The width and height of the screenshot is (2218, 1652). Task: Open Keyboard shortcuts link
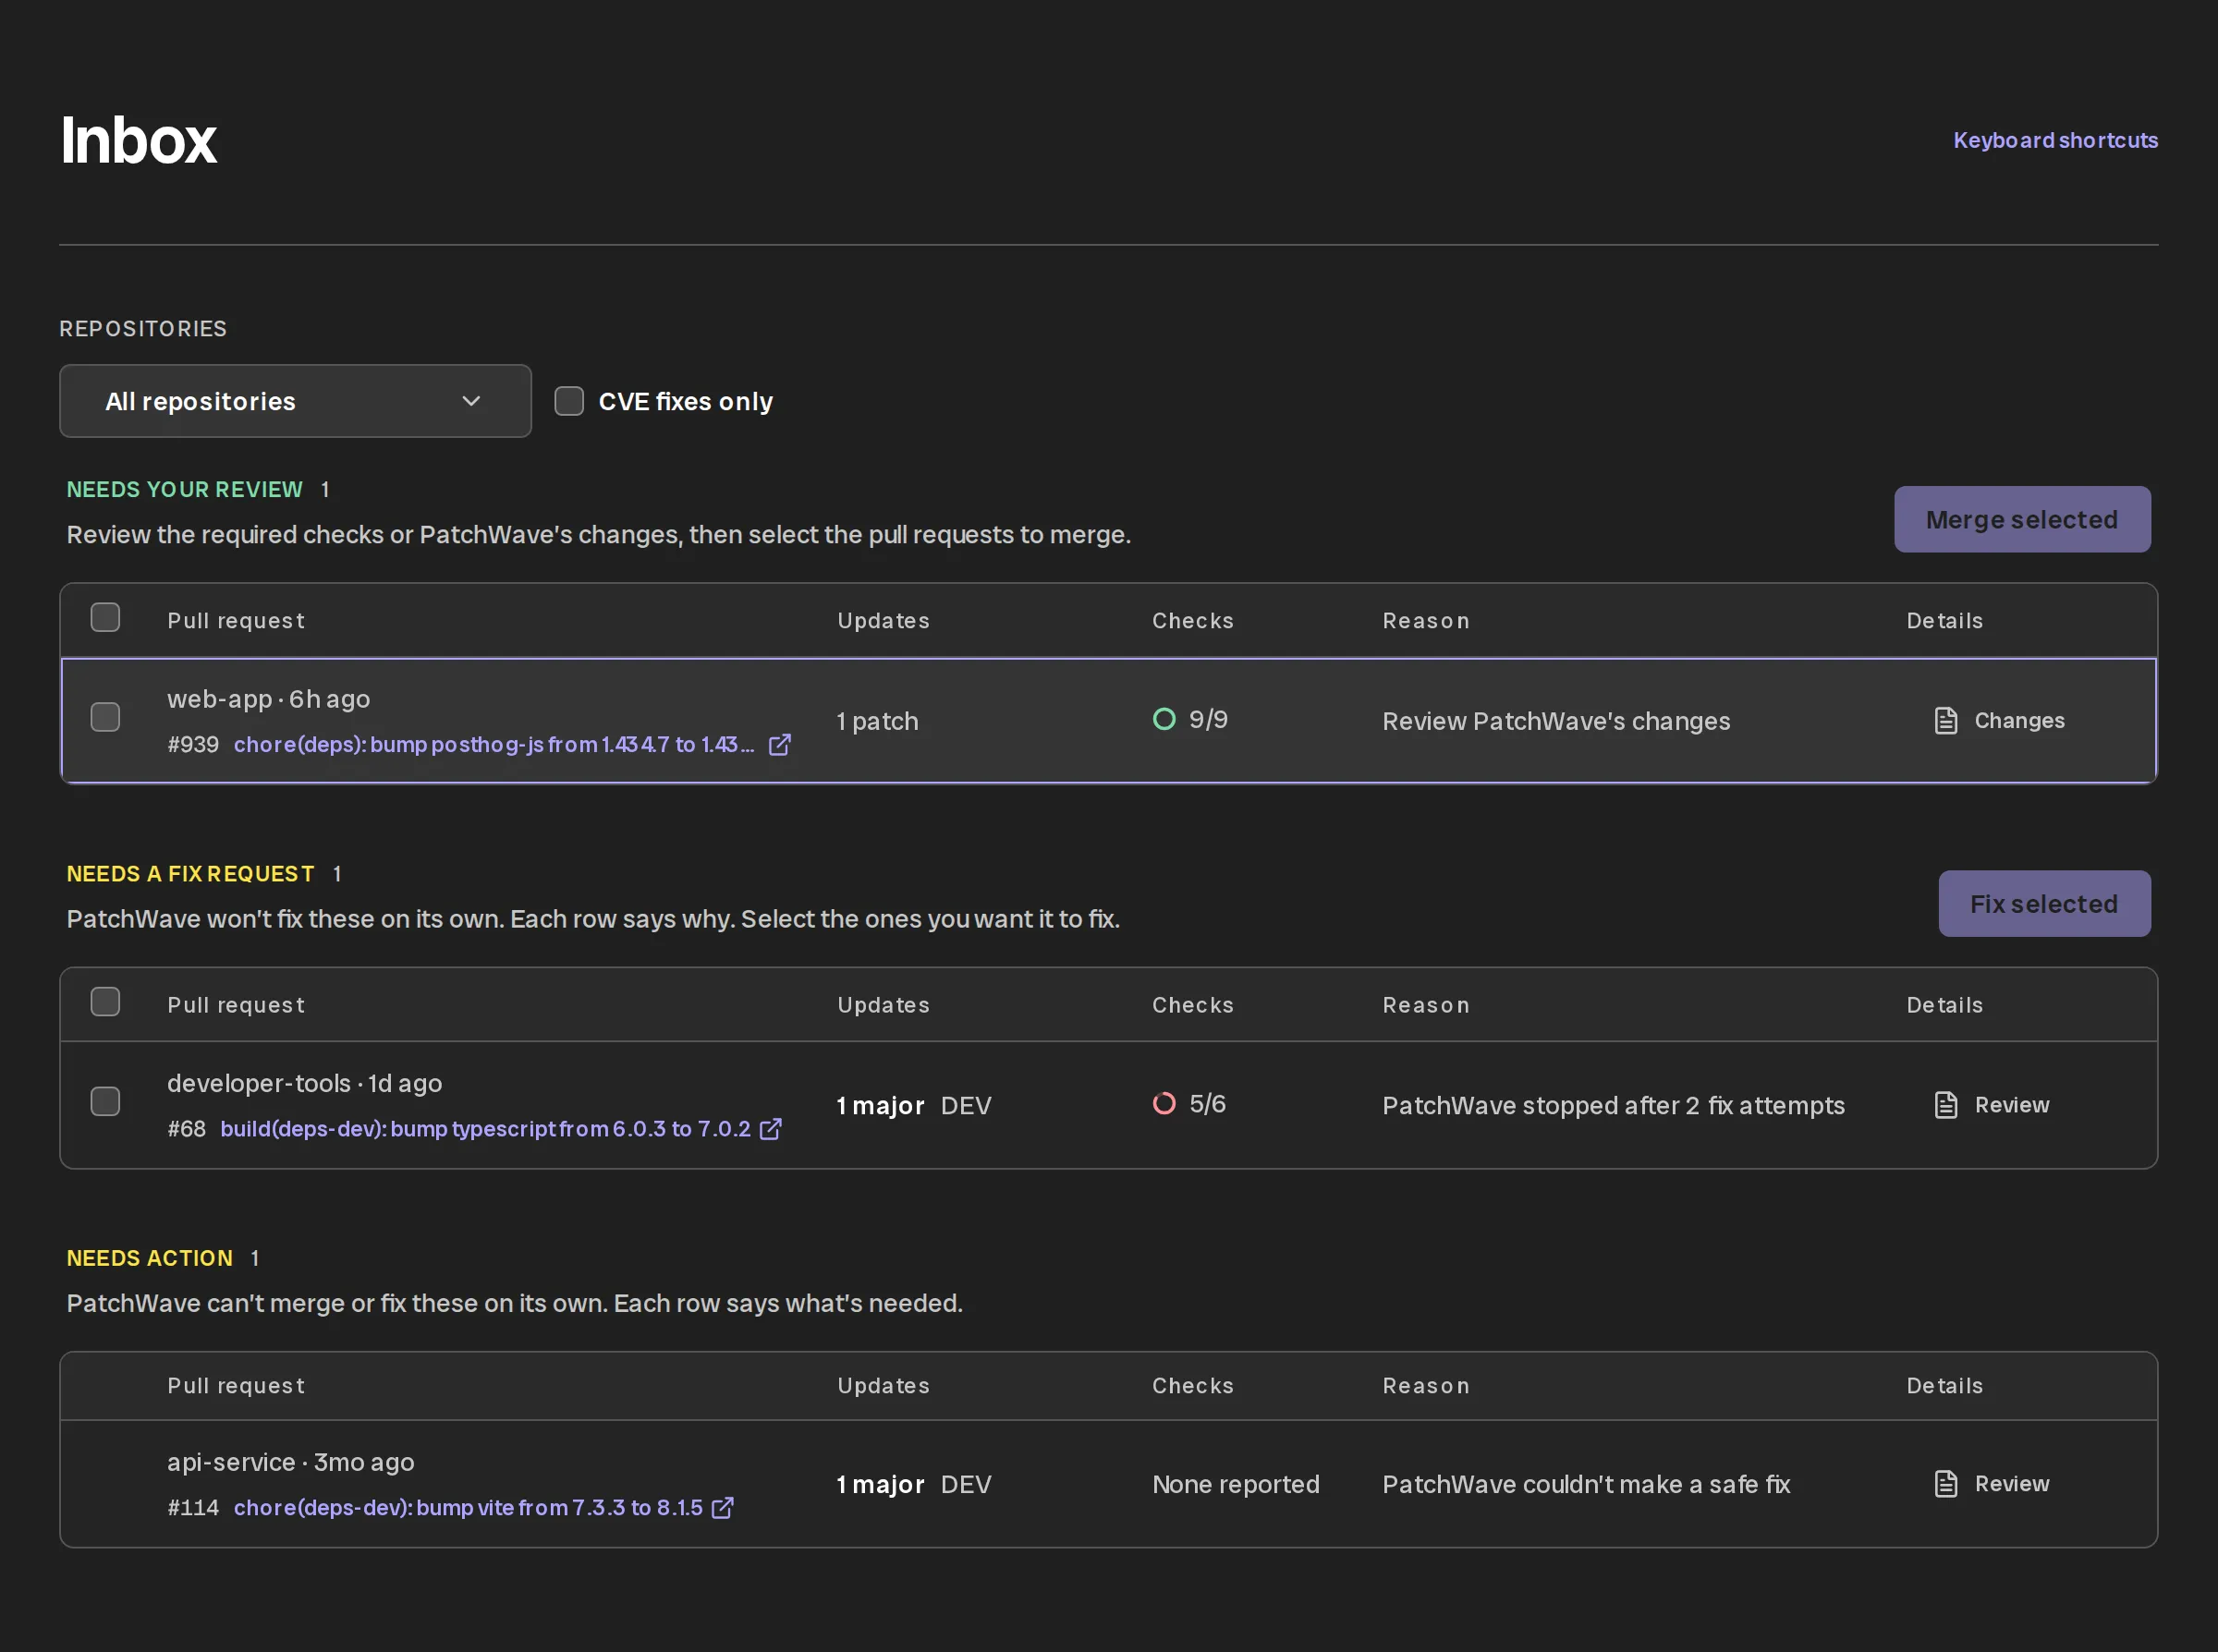tap(2055, 140)
